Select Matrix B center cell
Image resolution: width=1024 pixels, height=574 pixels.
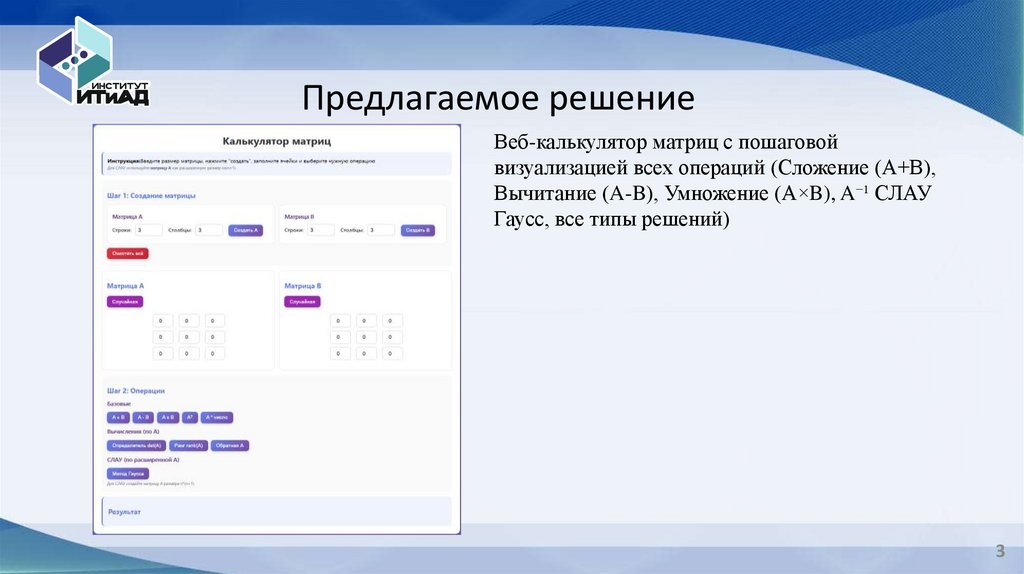point(366,337)
